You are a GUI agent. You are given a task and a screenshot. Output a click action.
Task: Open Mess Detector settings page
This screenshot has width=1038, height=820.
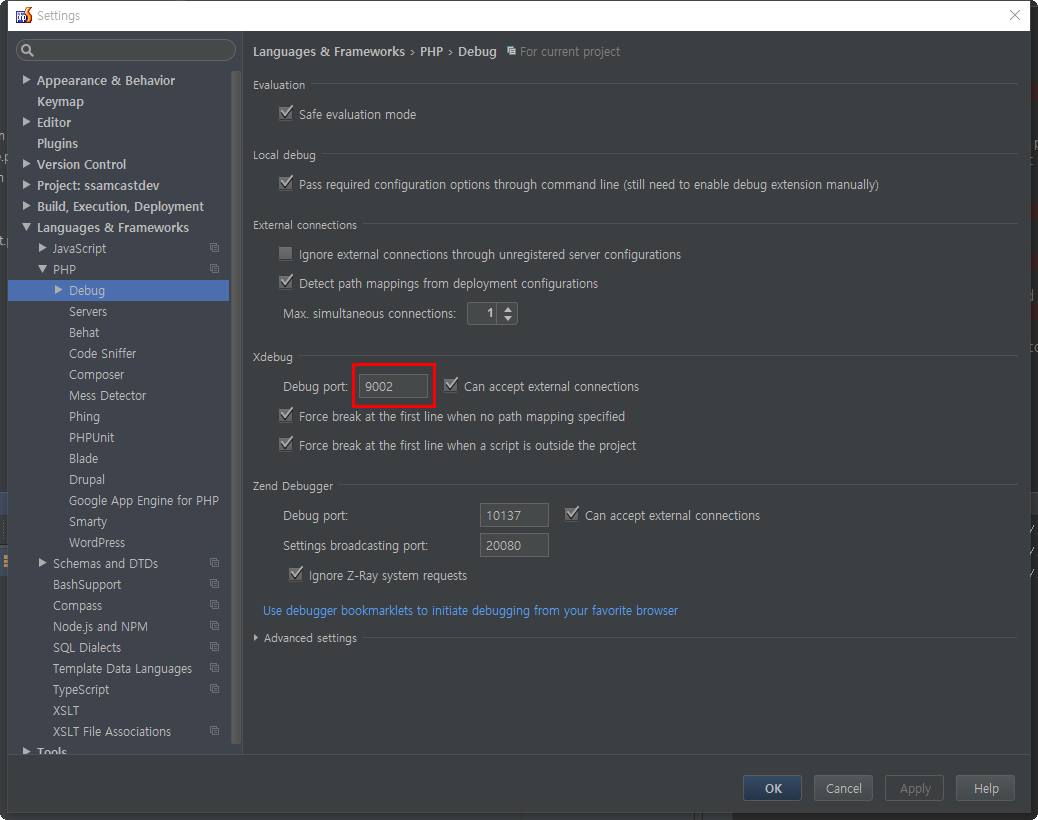point(107,396)
